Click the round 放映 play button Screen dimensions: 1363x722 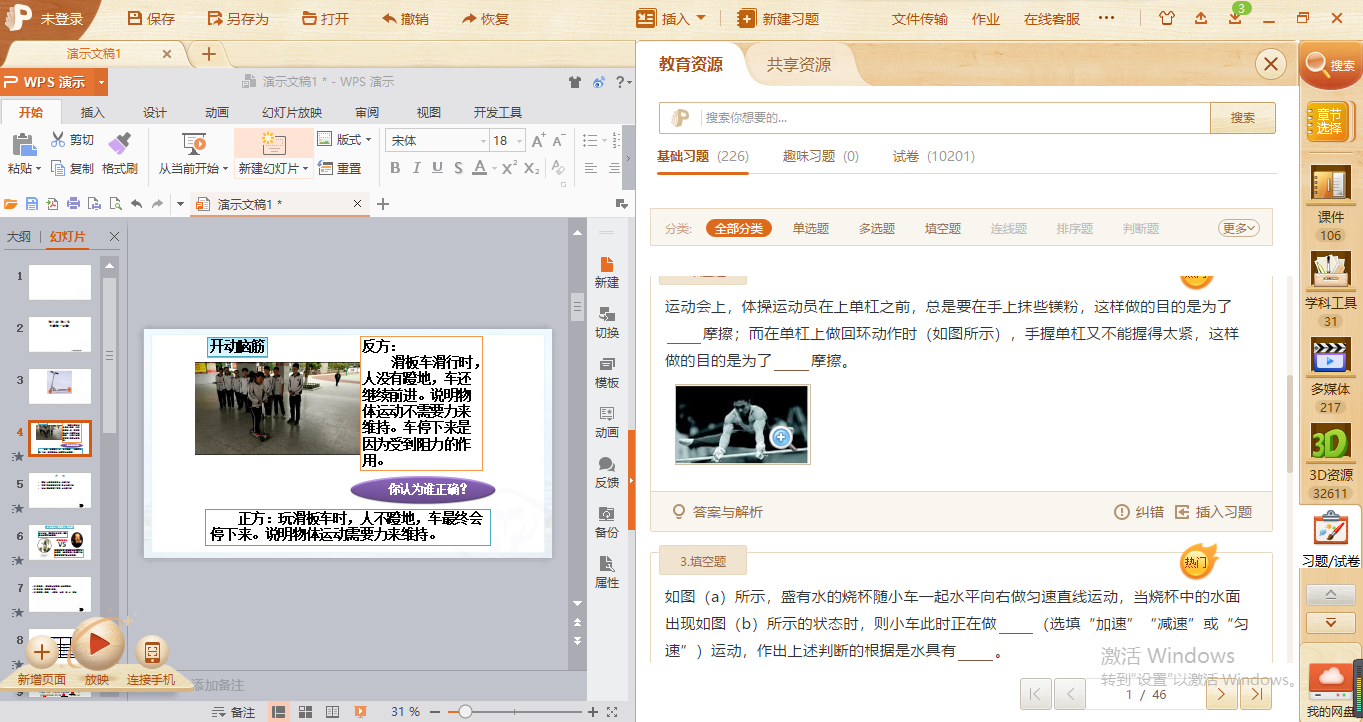click(x=98, y=645)
